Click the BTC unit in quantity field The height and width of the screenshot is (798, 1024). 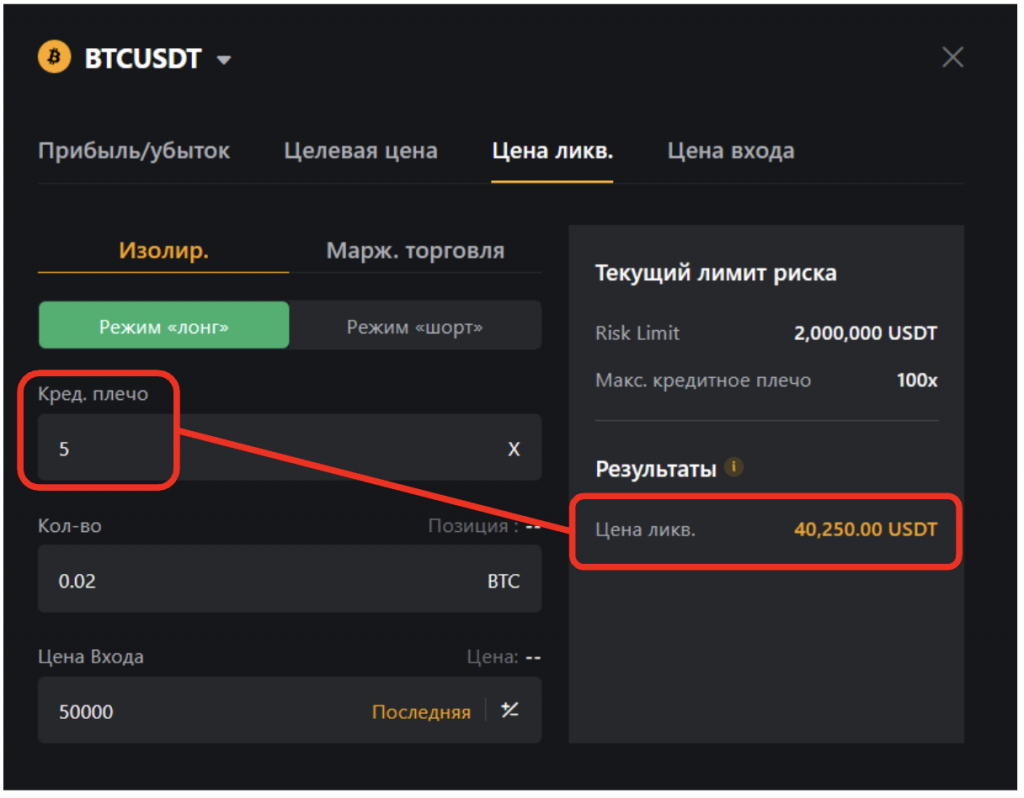[504, 581]
